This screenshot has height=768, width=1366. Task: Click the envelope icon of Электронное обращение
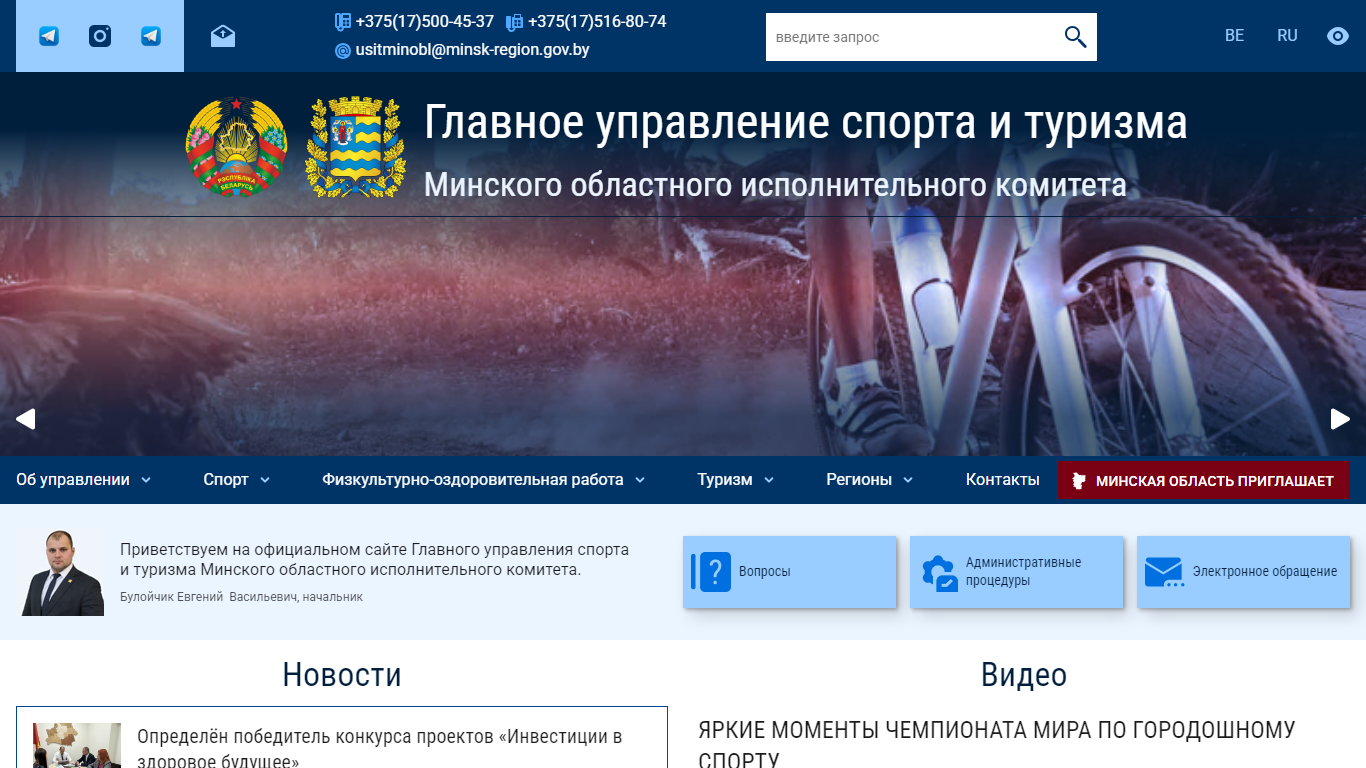point(1164,572)
